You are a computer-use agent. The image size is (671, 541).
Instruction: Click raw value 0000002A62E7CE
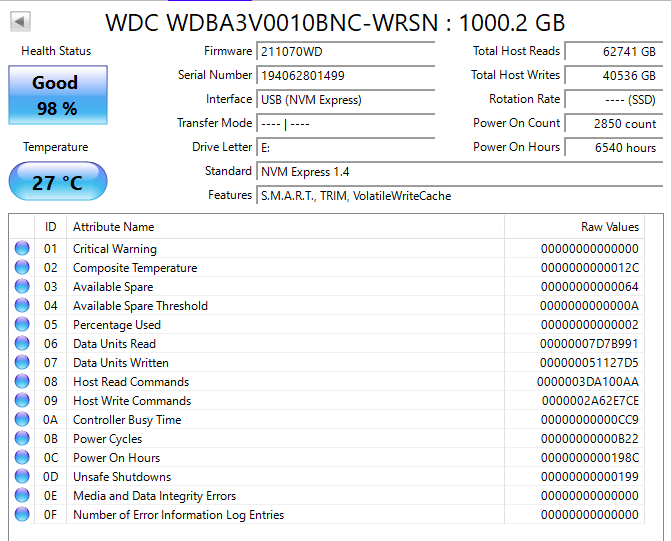point(590,401)
